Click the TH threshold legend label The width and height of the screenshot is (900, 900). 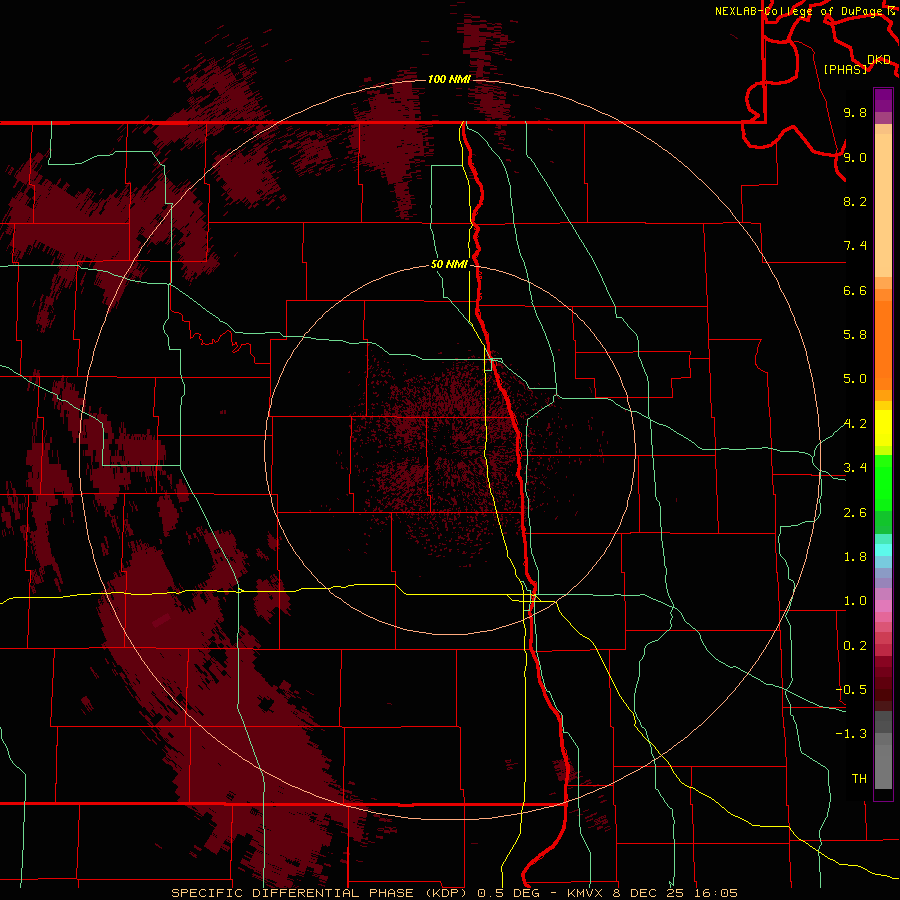coord(859,779)
